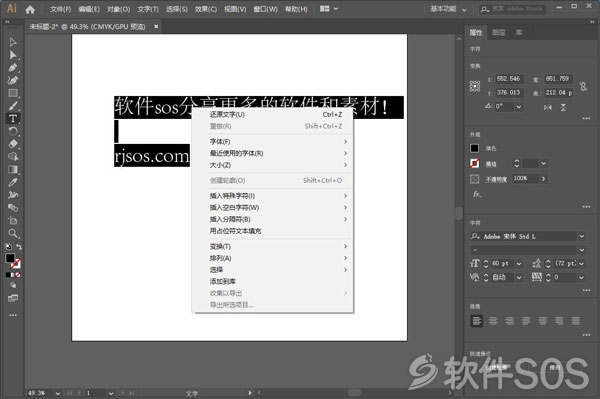Select the Direct Selection tool
This screenshot has height=399, width=600.
(x=13, y=55)
